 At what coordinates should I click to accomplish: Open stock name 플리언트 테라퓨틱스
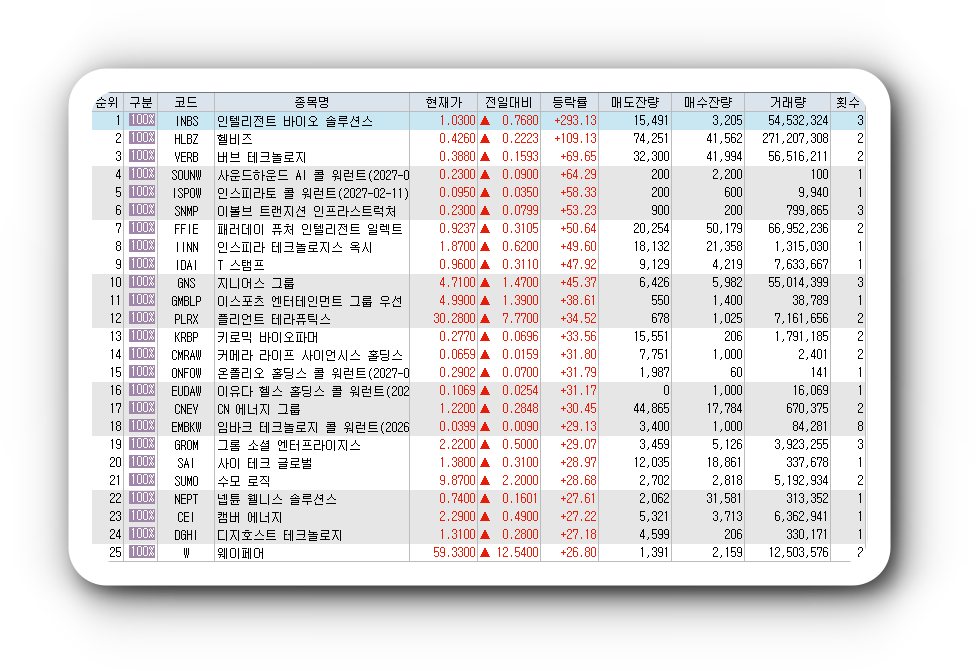274,319
